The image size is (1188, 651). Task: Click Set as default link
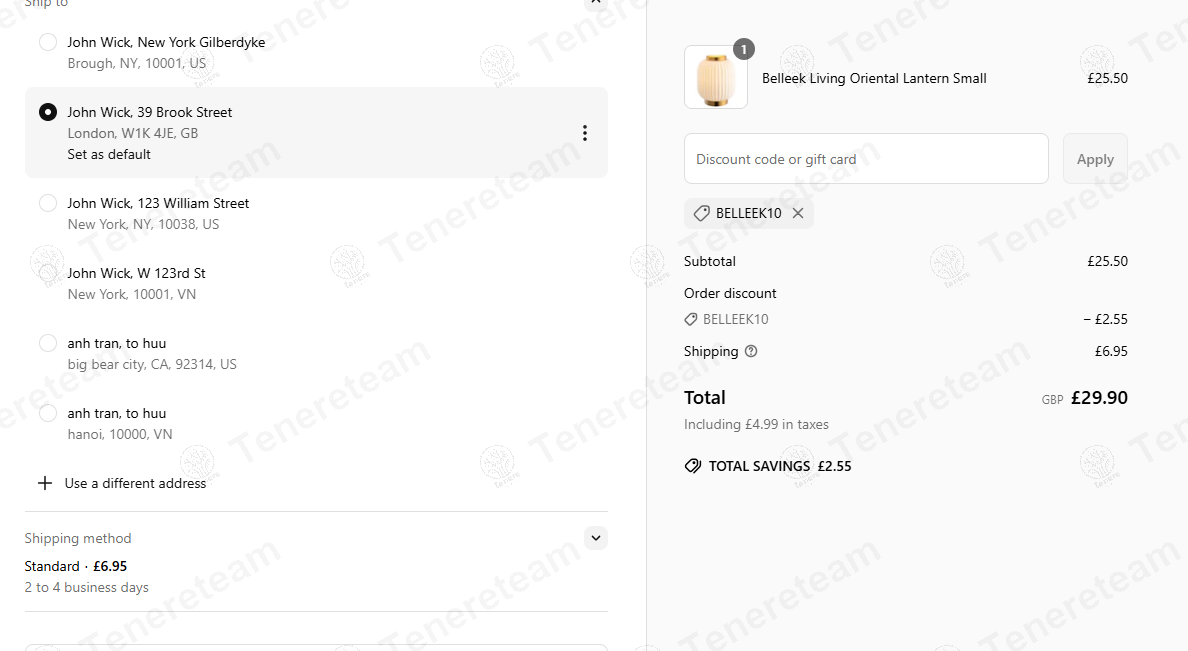(x=109, y=155)
